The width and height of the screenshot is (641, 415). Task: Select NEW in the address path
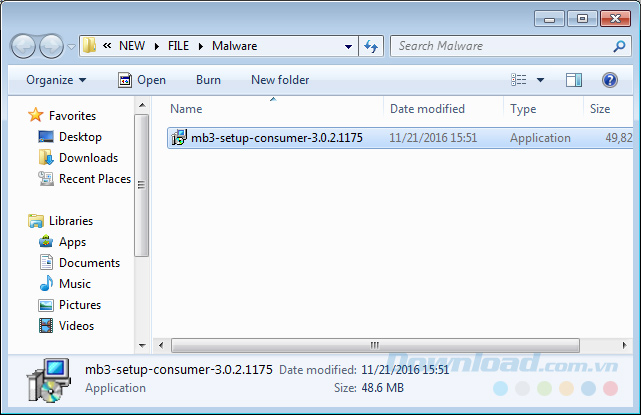pyautogui.click(x=132, y=46)
